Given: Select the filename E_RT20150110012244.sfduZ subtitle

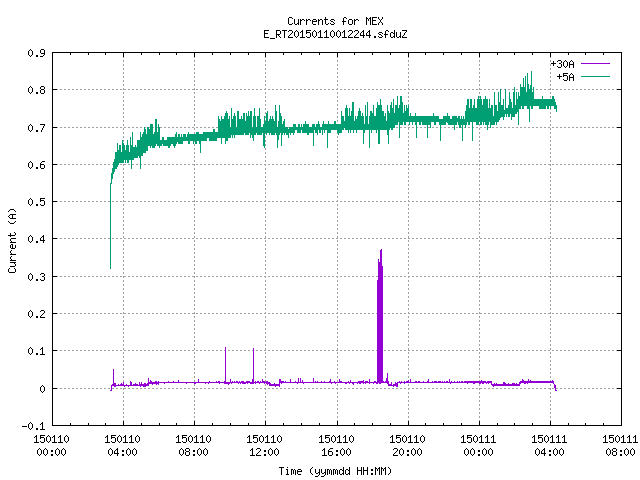Looking at the screenshot, I should coord(335,34).
